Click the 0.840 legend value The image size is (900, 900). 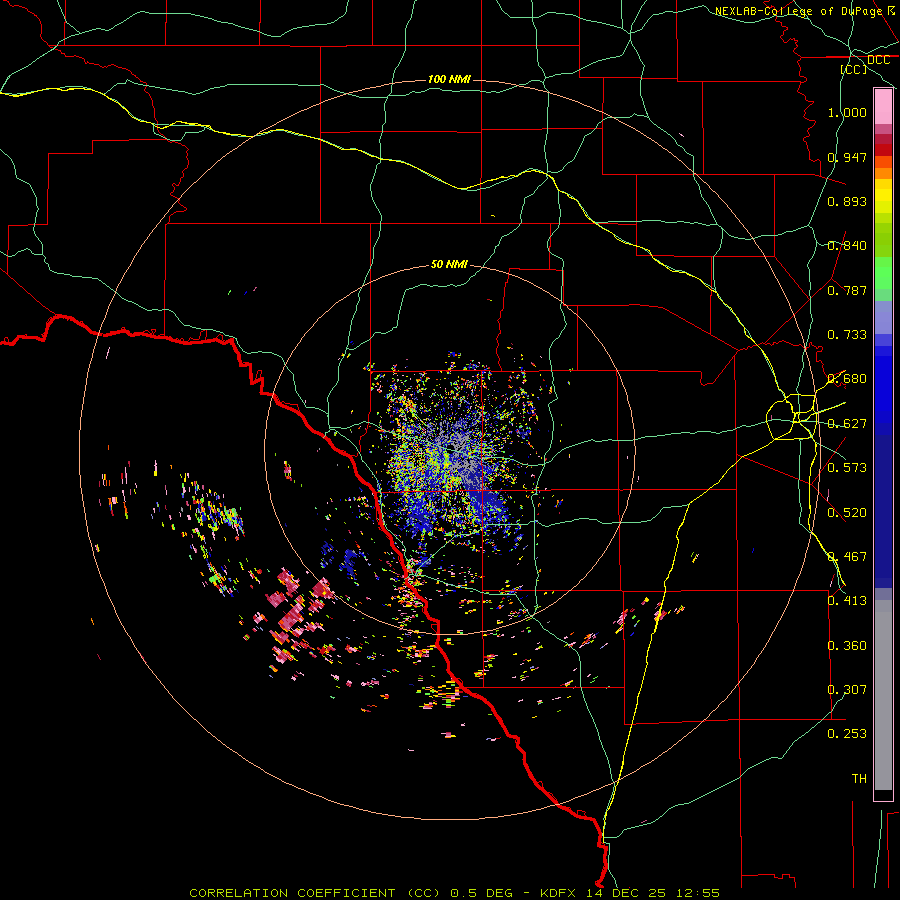(847, 246)
